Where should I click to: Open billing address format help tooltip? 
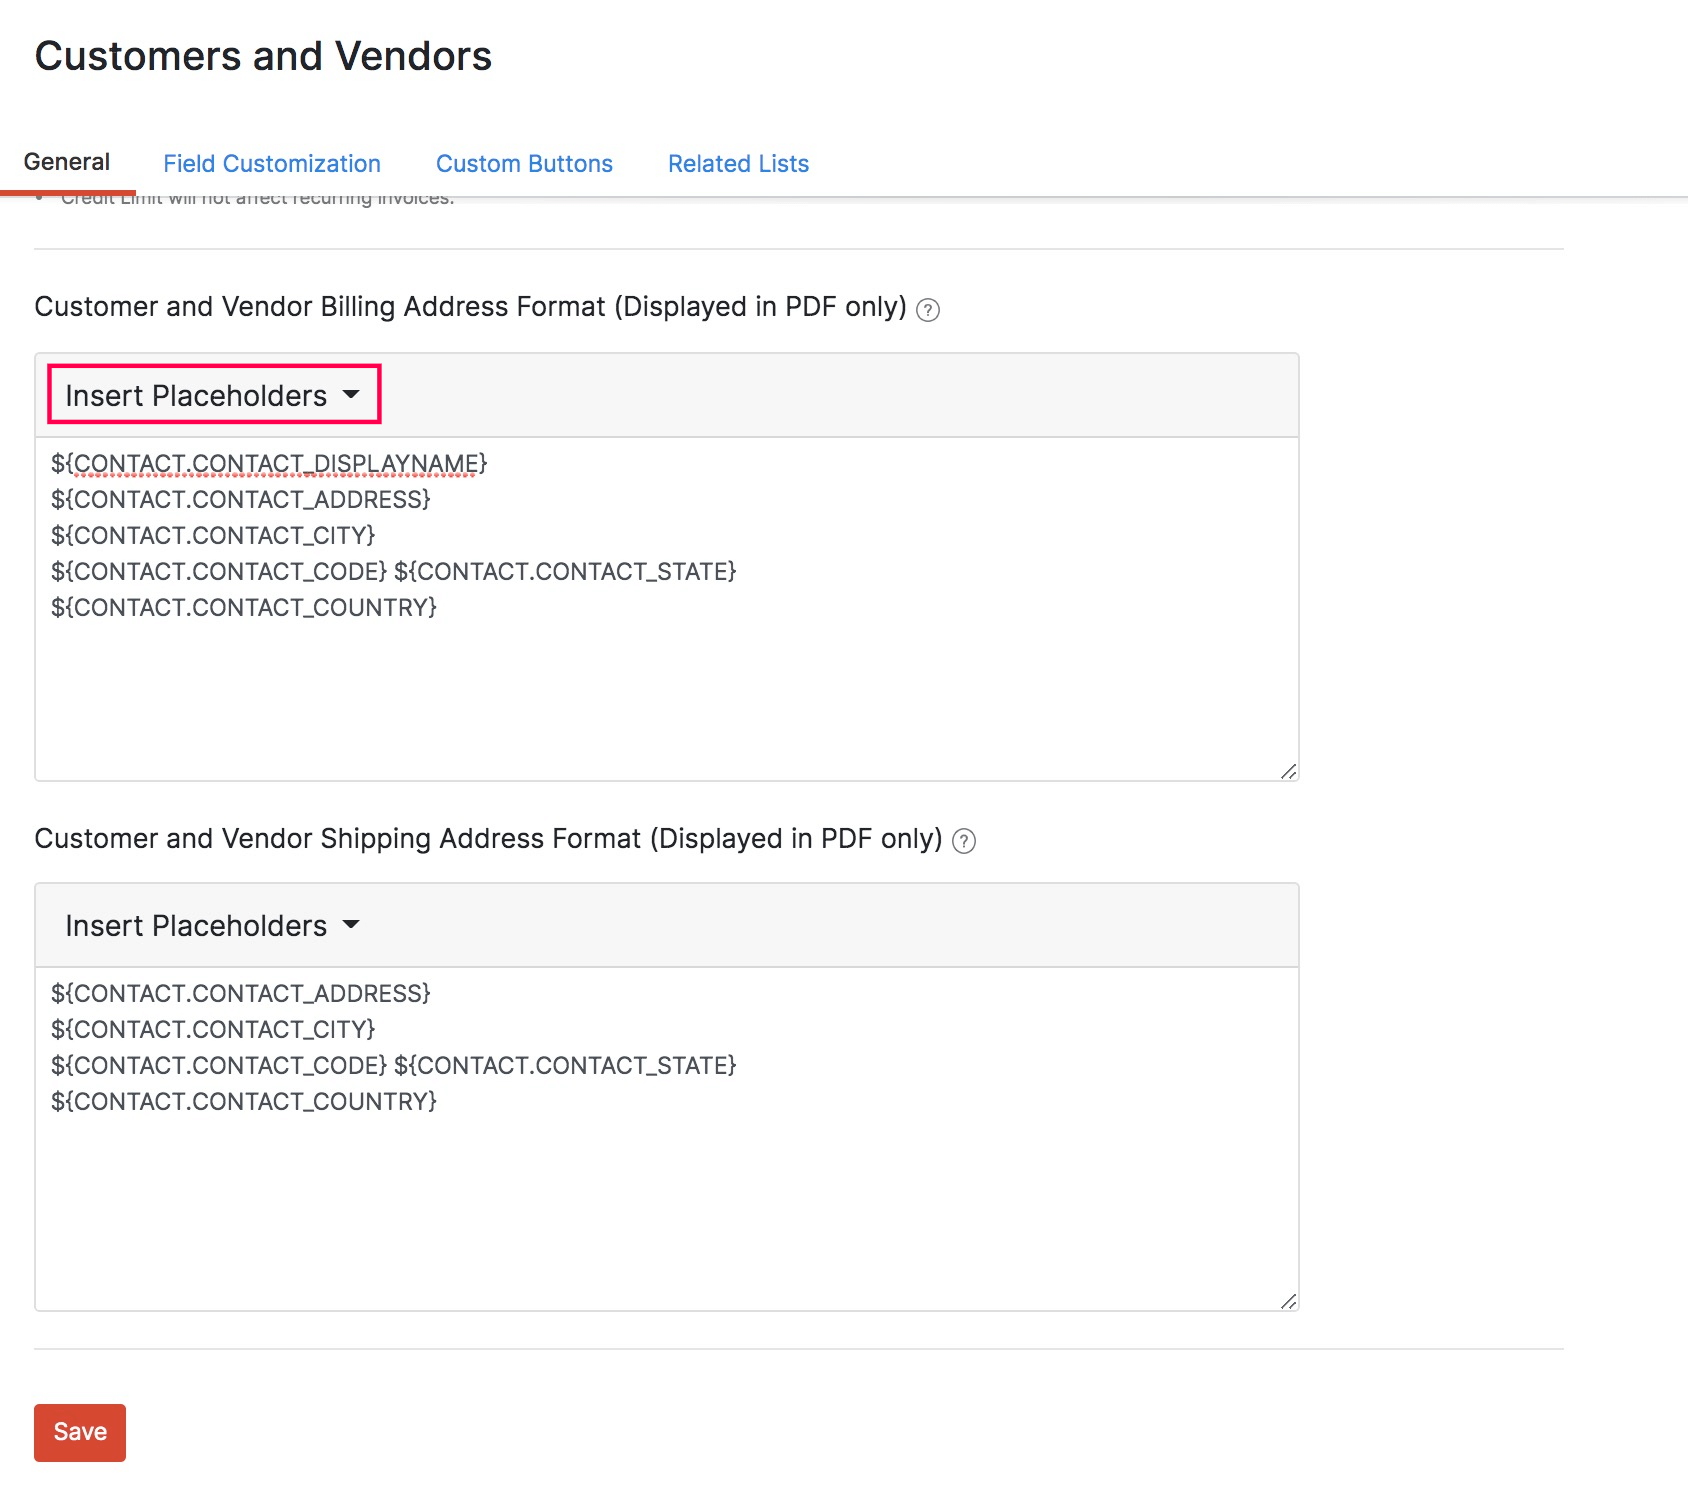tap(929, 309)
